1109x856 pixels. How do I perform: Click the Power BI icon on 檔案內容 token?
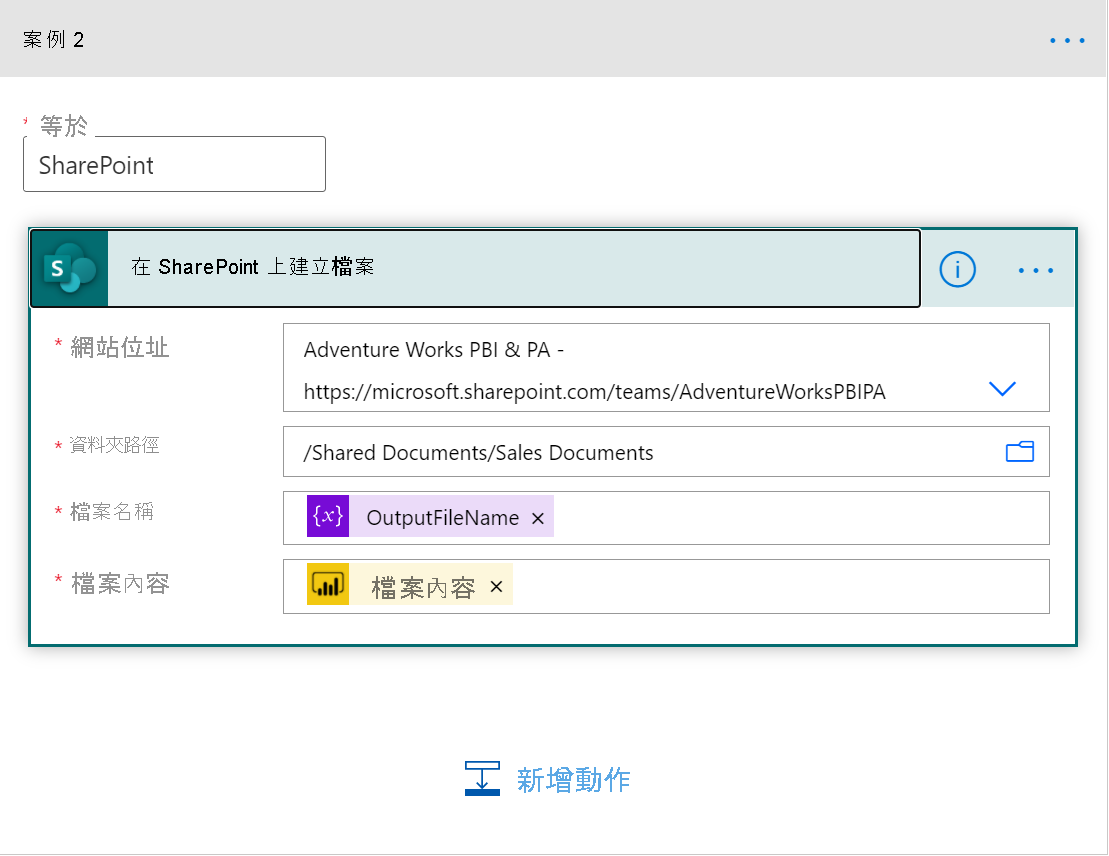(327, 584)
